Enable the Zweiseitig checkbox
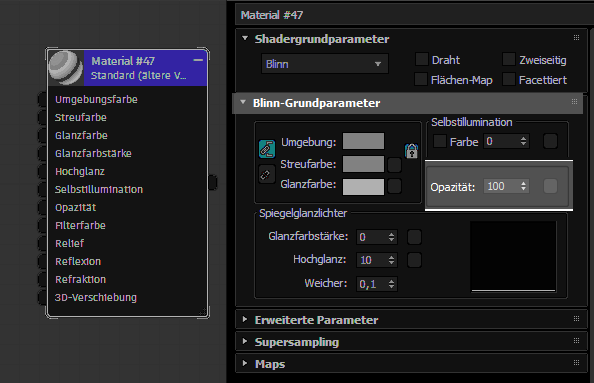The image size is (594, 383). click(x=509, y=59)
